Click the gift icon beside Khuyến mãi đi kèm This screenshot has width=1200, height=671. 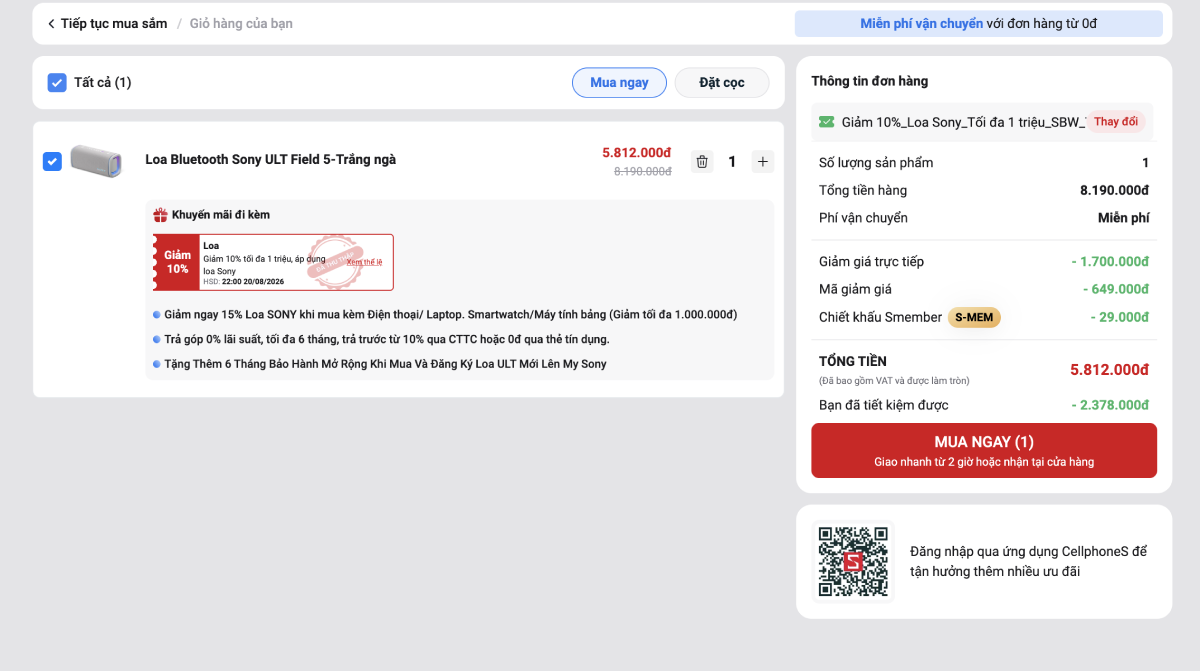(160, 215)
